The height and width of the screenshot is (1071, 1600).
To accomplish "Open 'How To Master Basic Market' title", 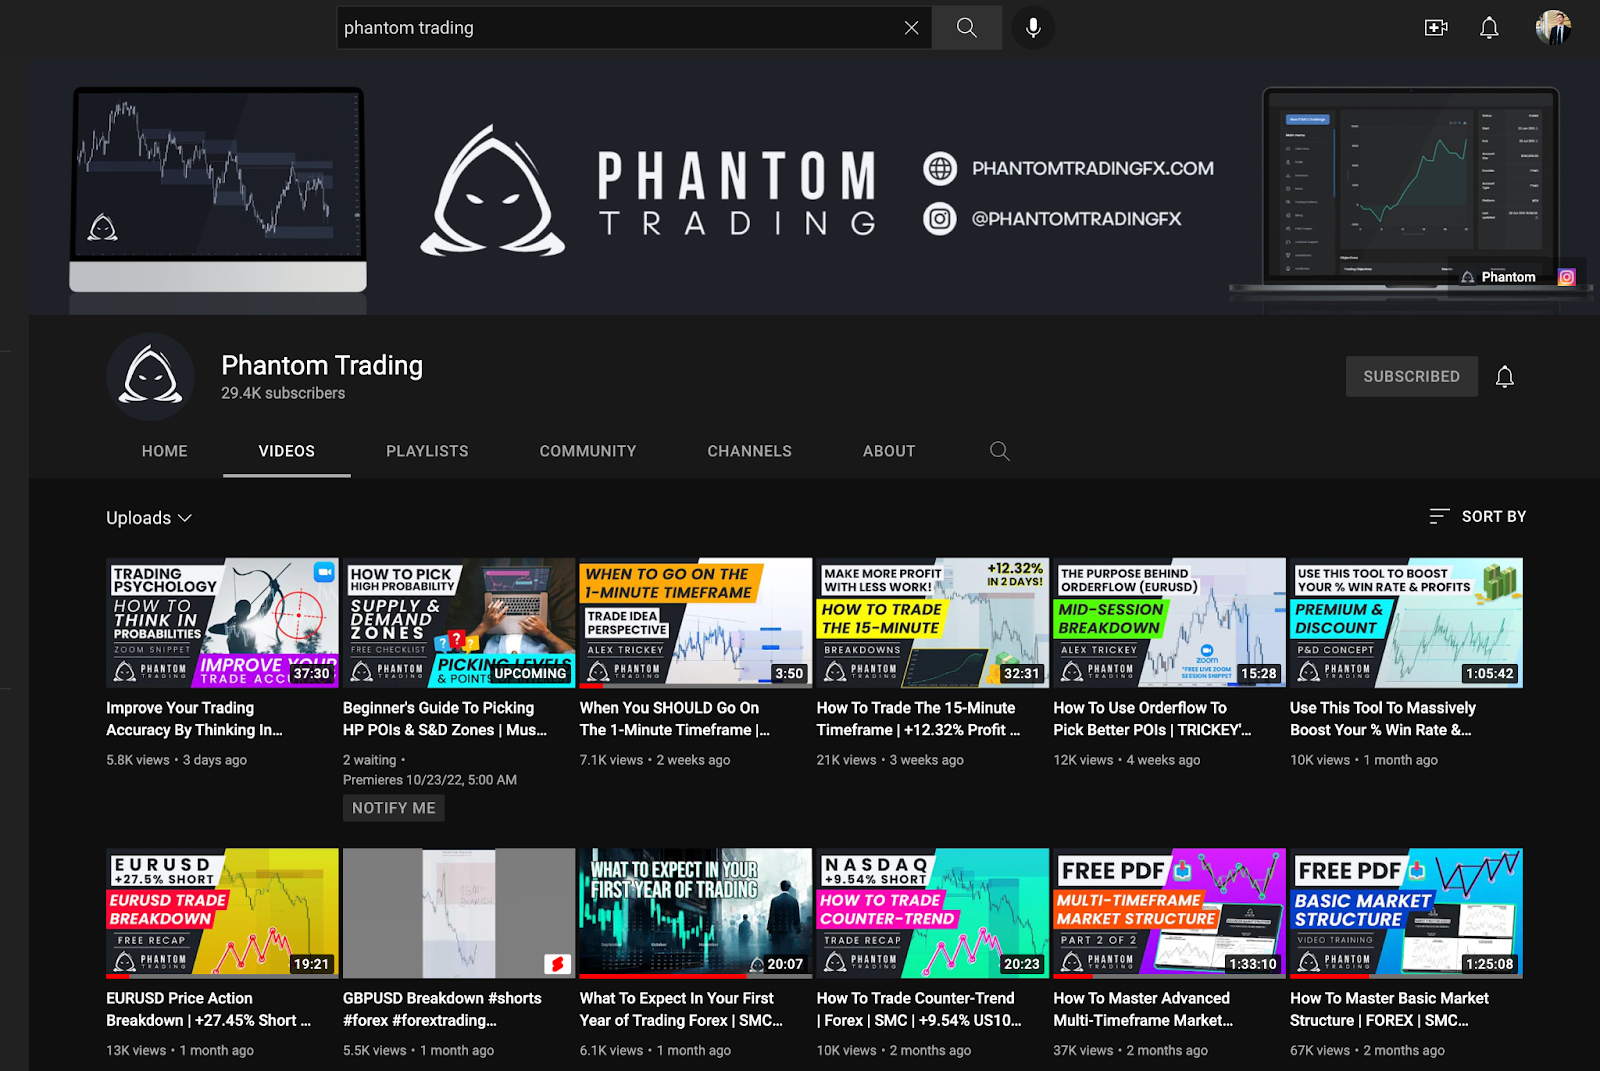I will coord(1389,1009).
